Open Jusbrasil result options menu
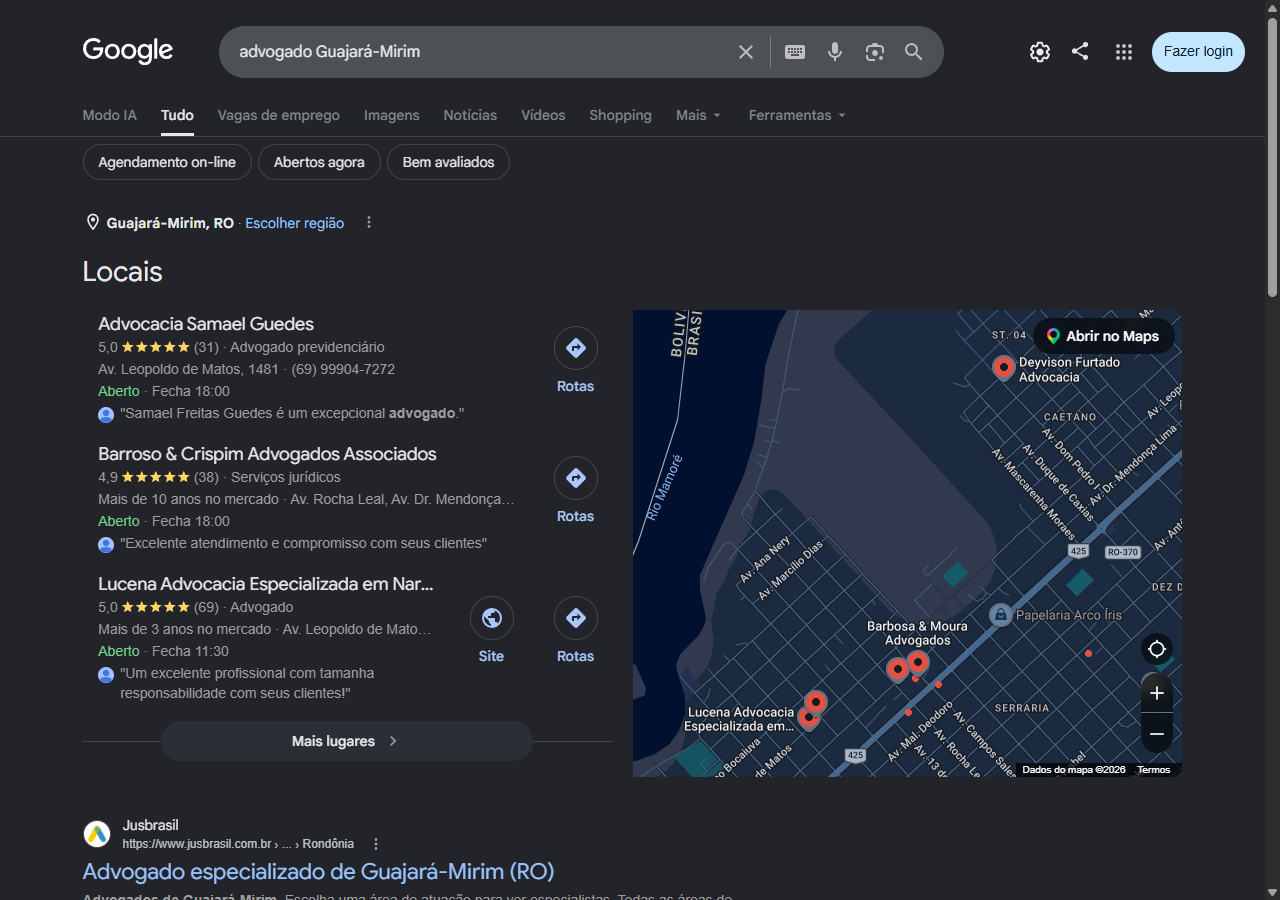This screenshot has height=900, width=1280. 376,844
